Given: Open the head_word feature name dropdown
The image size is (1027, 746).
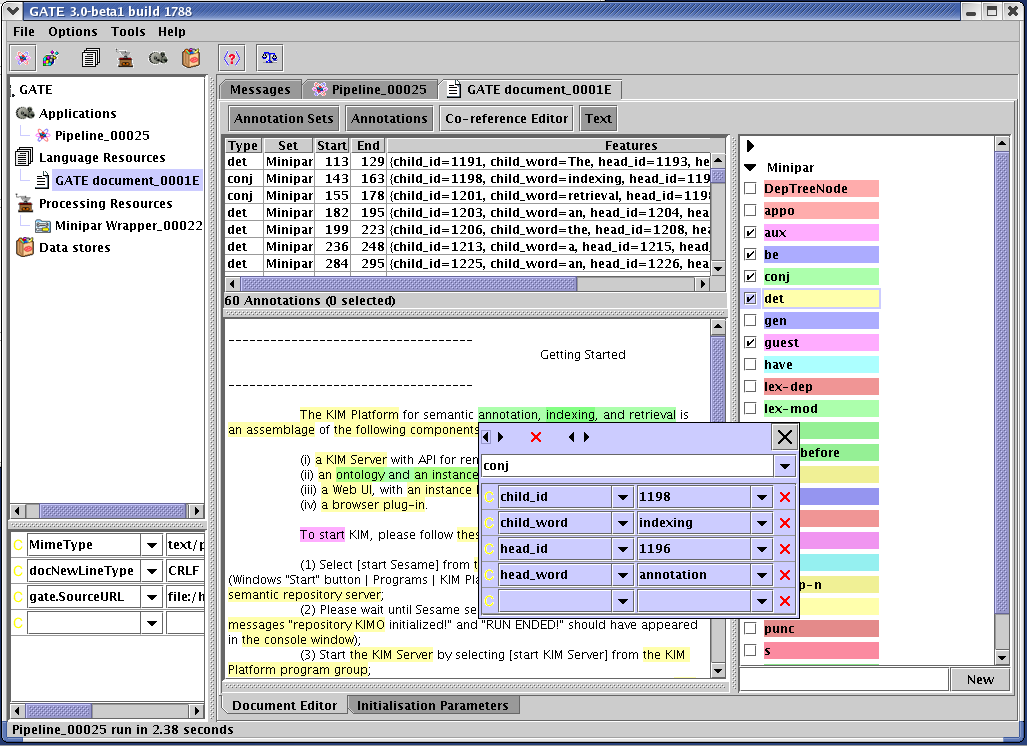Looking at the screenshot, I should tap(622, 575).
